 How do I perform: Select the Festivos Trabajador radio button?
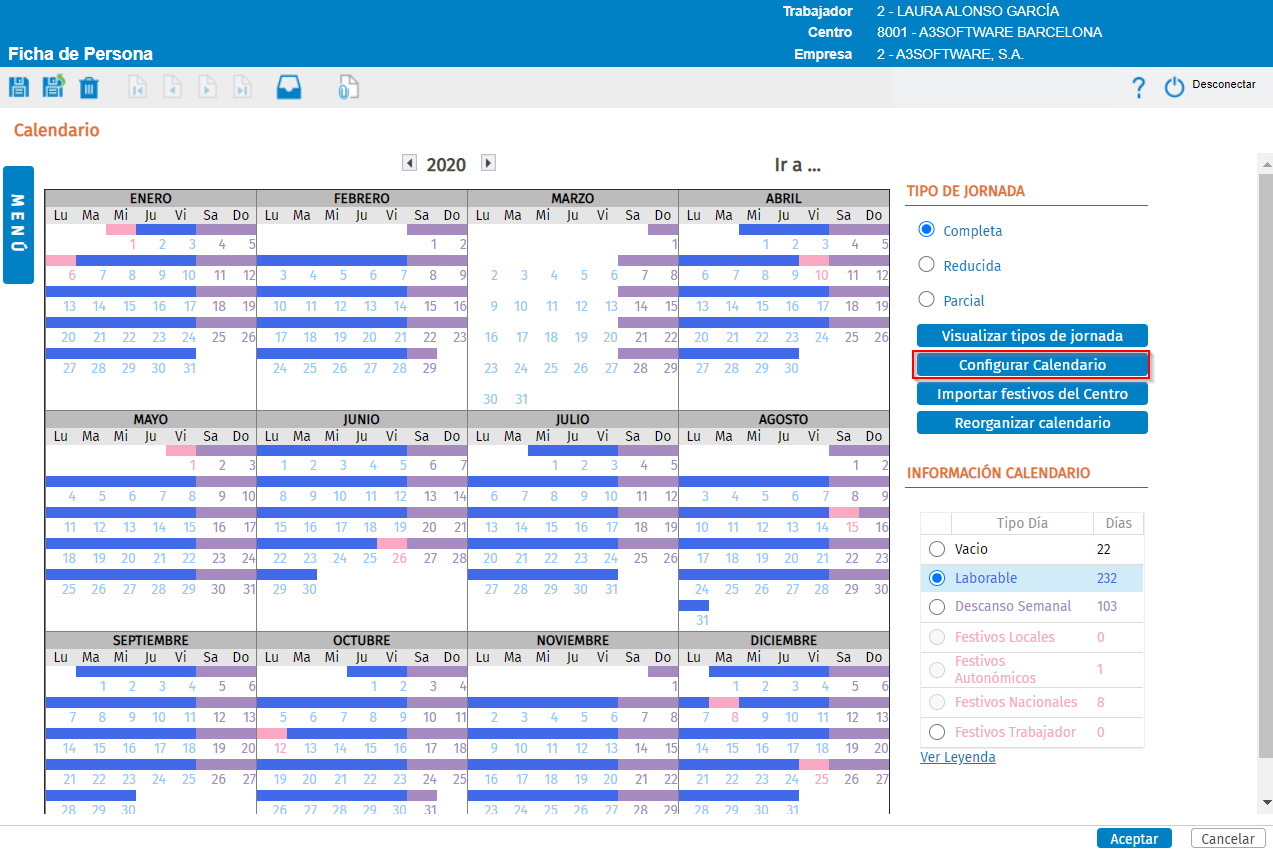(x=936, y=732)
